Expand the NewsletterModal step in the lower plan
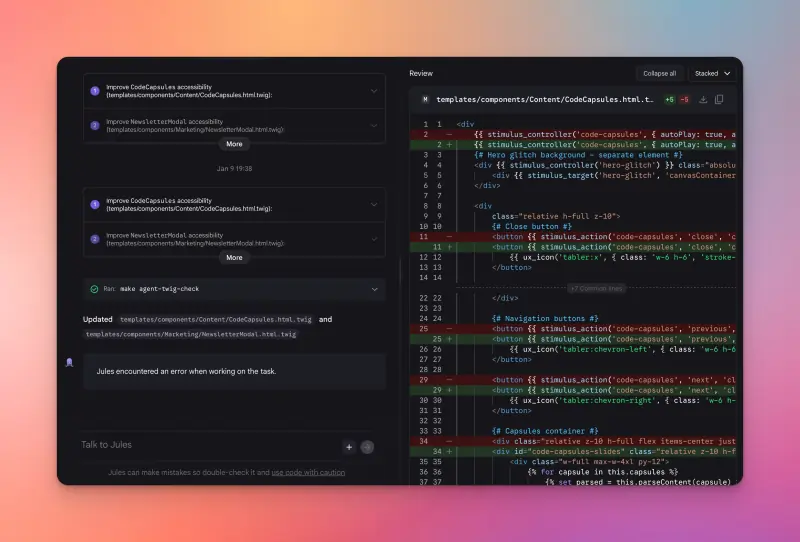800x542 pixels. pyautogui.click(x=373, y=239)
